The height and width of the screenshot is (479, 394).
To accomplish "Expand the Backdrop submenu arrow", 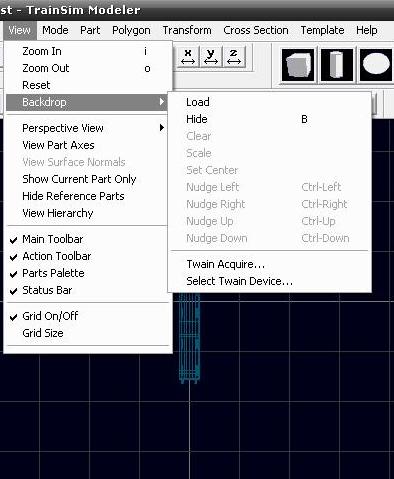I will 162,102.
